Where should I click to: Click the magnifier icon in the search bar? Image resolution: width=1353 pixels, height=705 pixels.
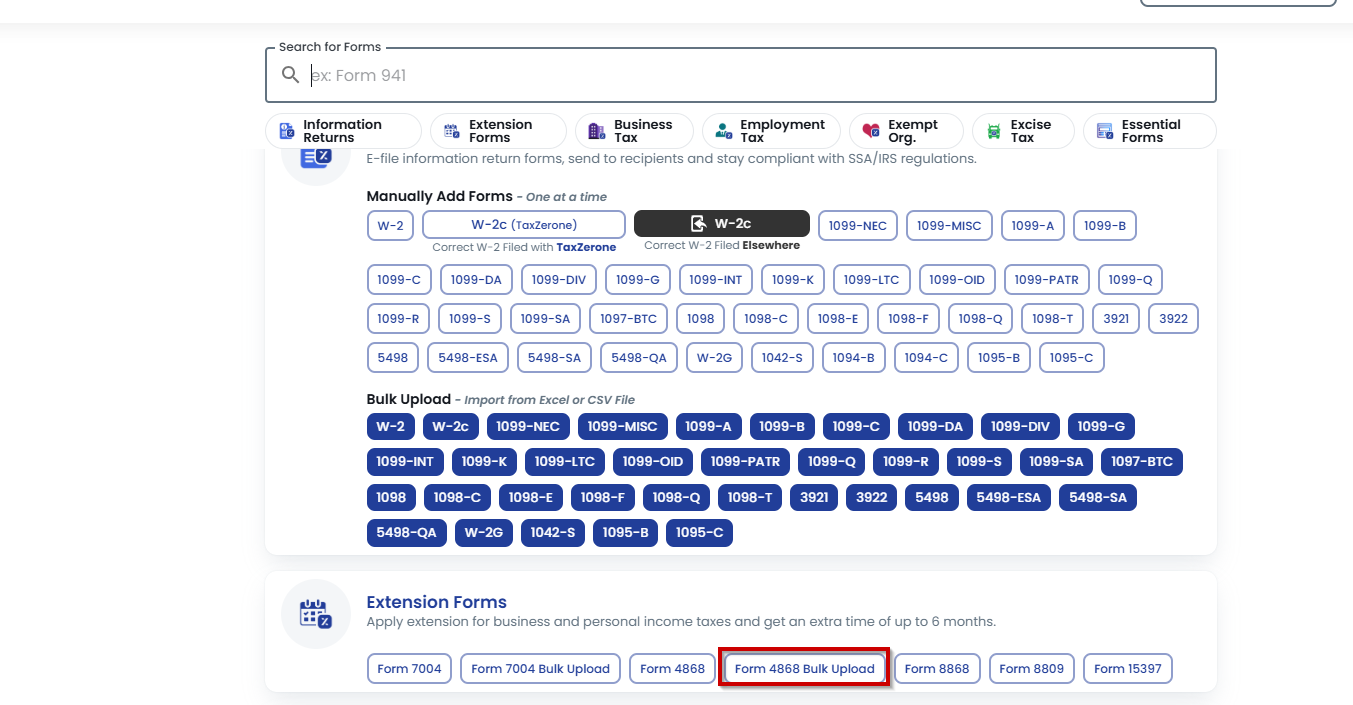coord(291,75)
